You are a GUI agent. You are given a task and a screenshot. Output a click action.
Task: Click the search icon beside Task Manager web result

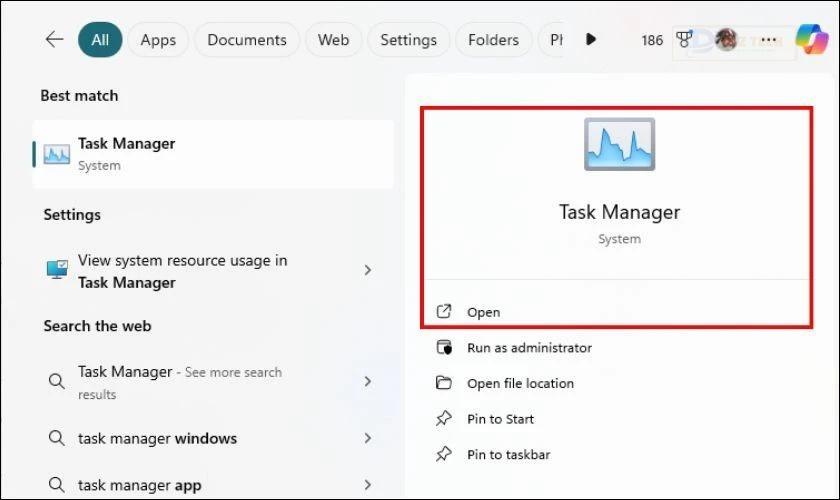pos(56,381)
